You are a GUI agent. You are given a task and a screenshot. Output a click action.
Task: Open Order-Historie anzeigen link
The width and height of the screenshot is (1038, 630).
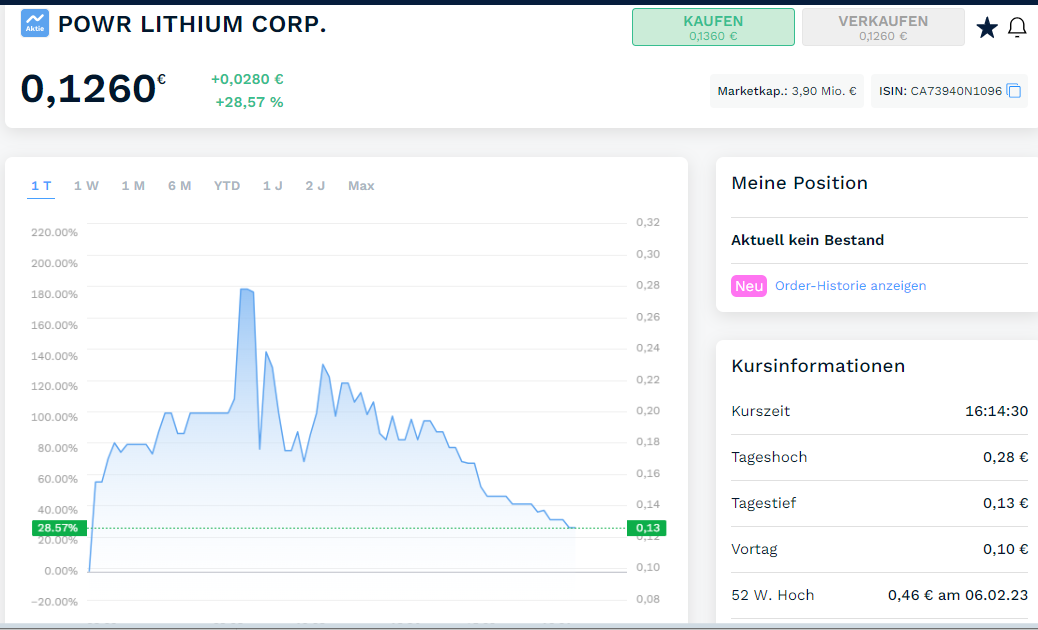tap(850, 286)
